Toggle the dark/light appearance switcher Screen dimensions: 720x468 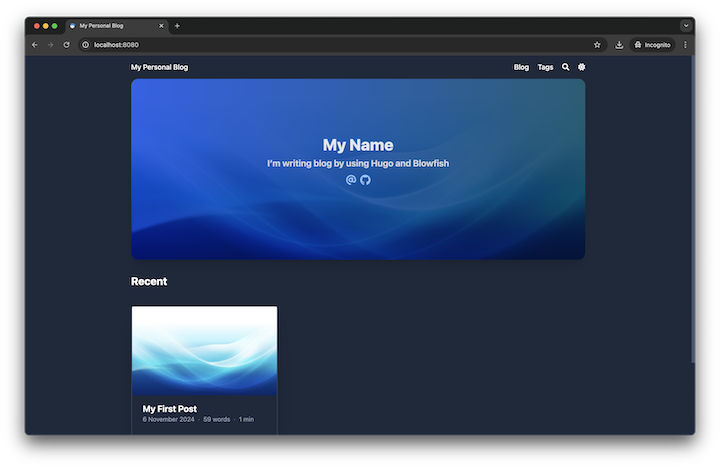tap(581, 67)
